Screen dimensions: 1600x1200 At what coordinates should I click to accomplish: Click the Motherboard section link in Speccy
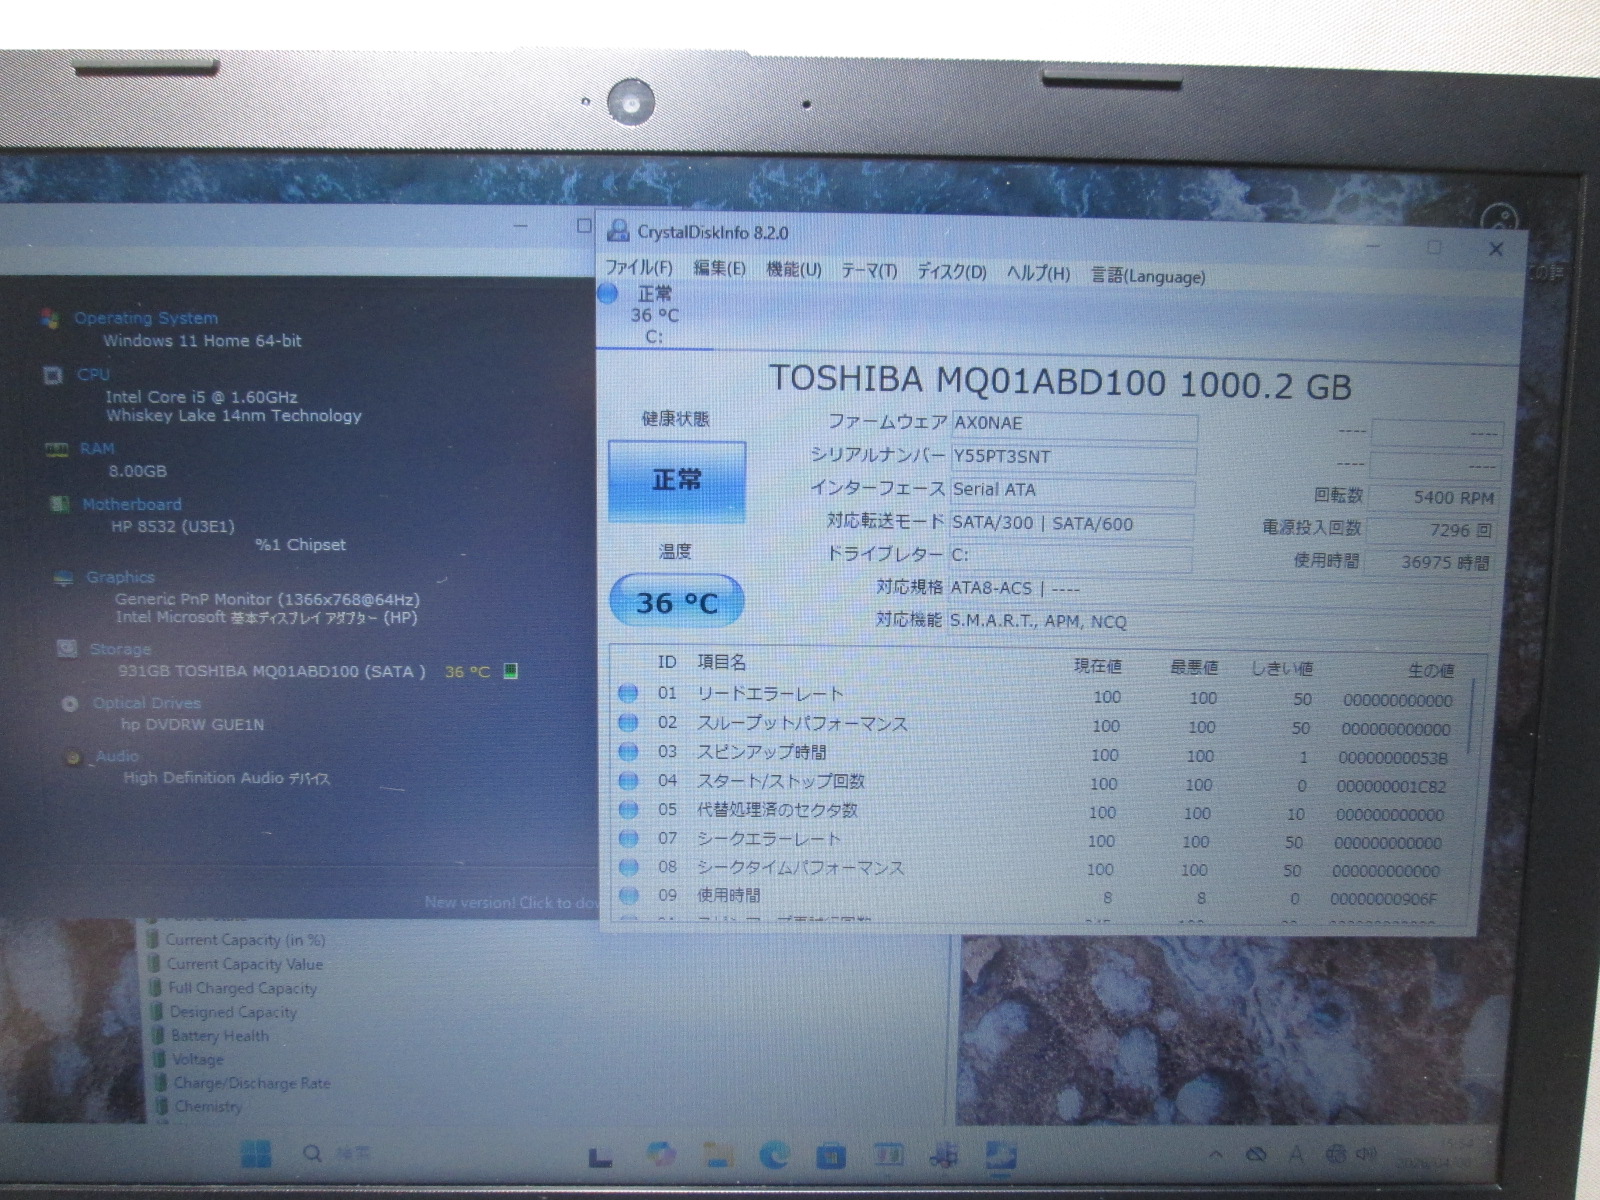pyautogui.click(x=131, y=505)
